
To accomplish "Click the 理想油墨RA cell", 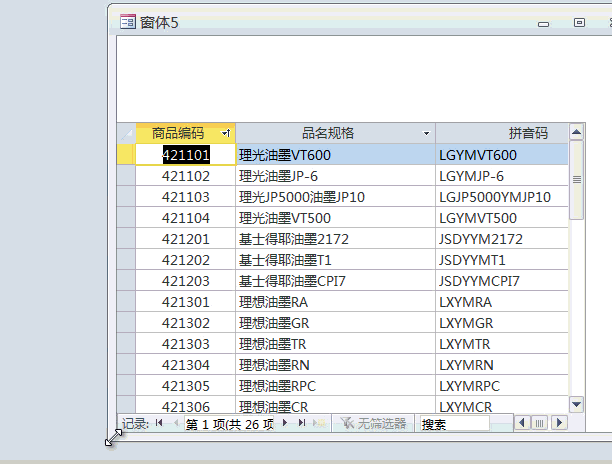I will [x=336, y=302].
